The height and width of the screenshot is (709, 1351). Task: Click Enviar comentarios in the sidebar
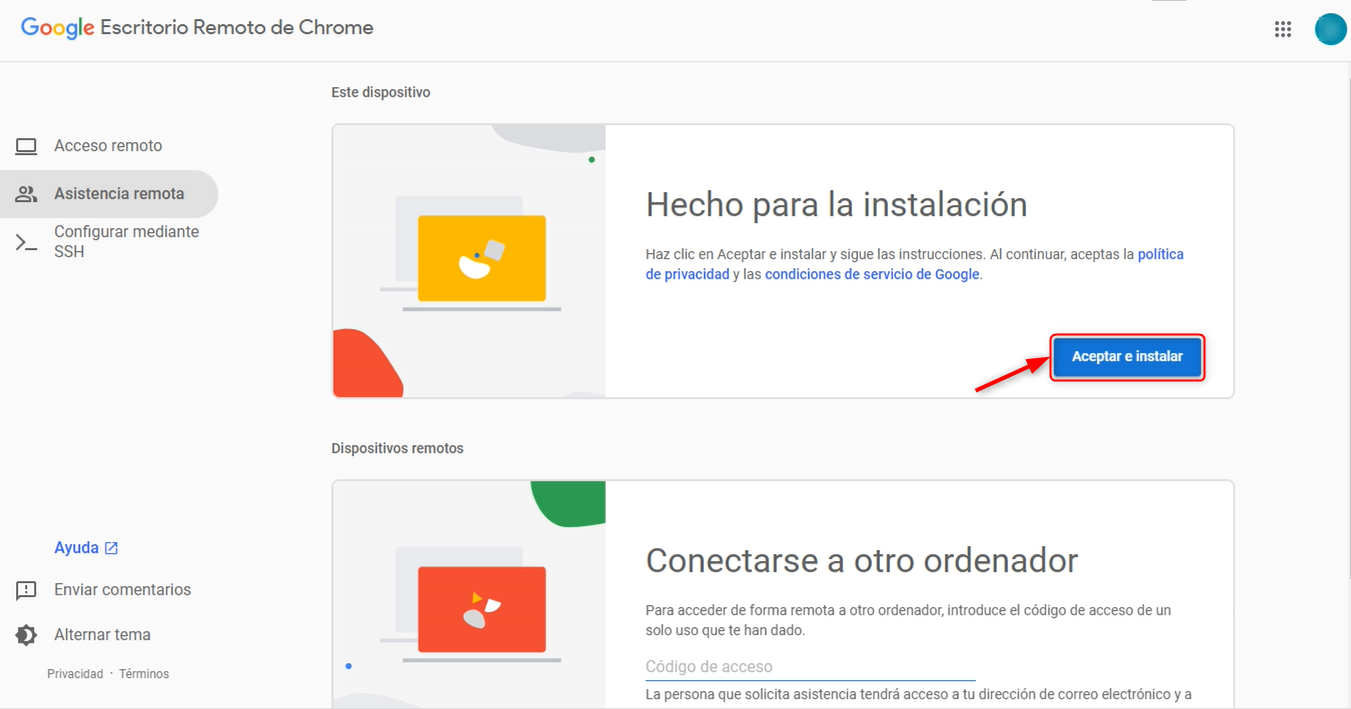(122, 590)
